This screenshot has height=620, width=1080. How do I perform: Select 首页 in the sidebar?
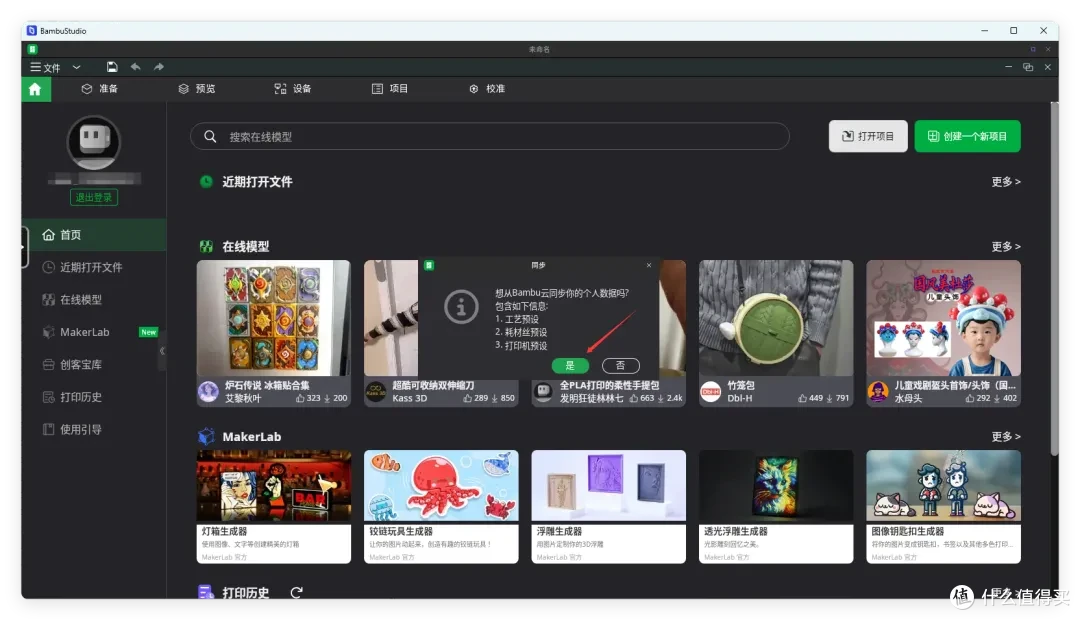[x=94, y=235]
